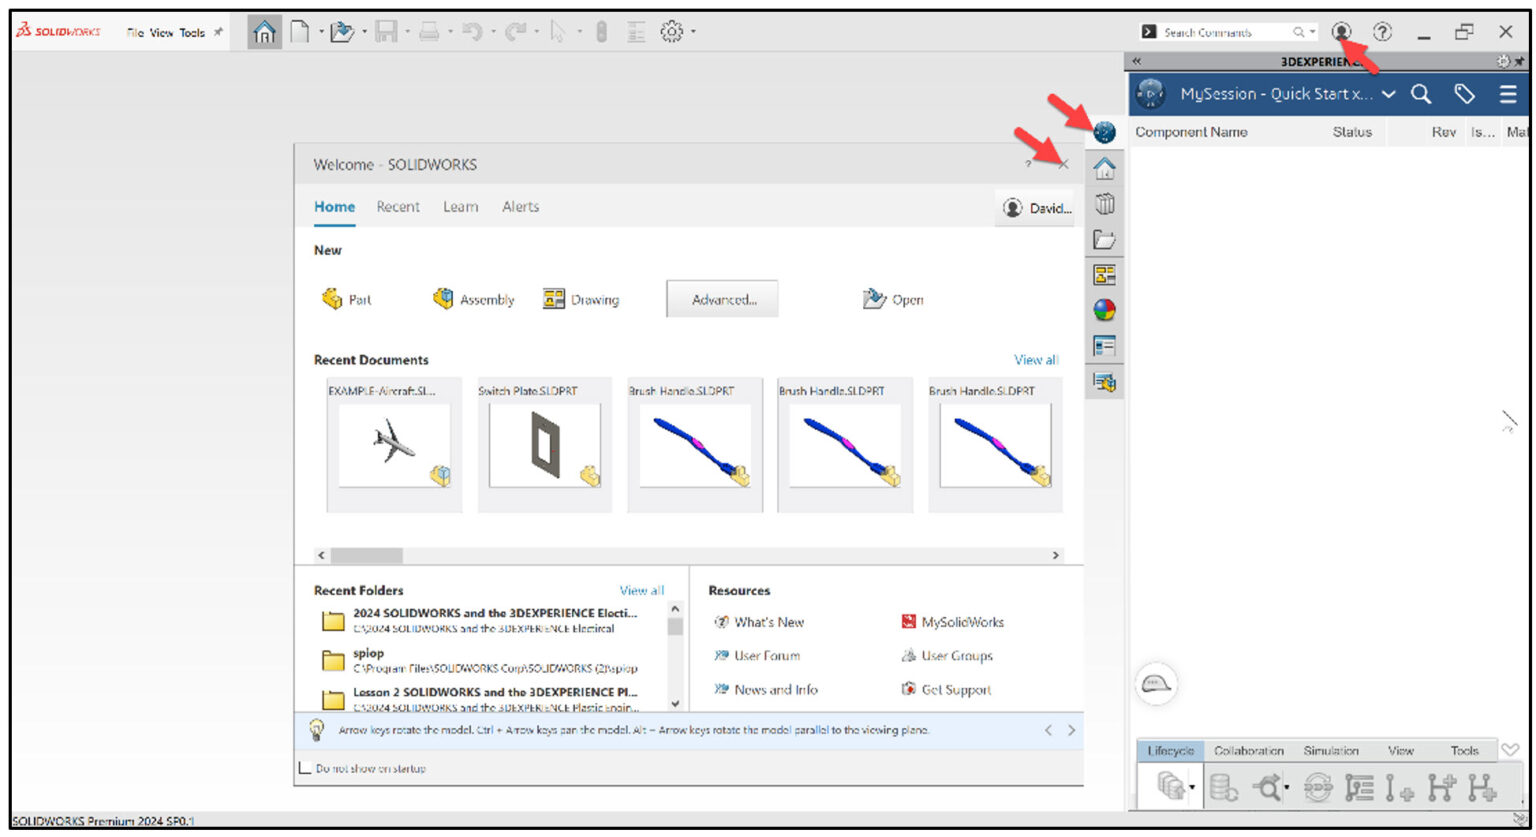Open the MySession Quick Start dropdown chevron
The height and width of the screenshot is (837, 1536).
[x=1390, y=94]
